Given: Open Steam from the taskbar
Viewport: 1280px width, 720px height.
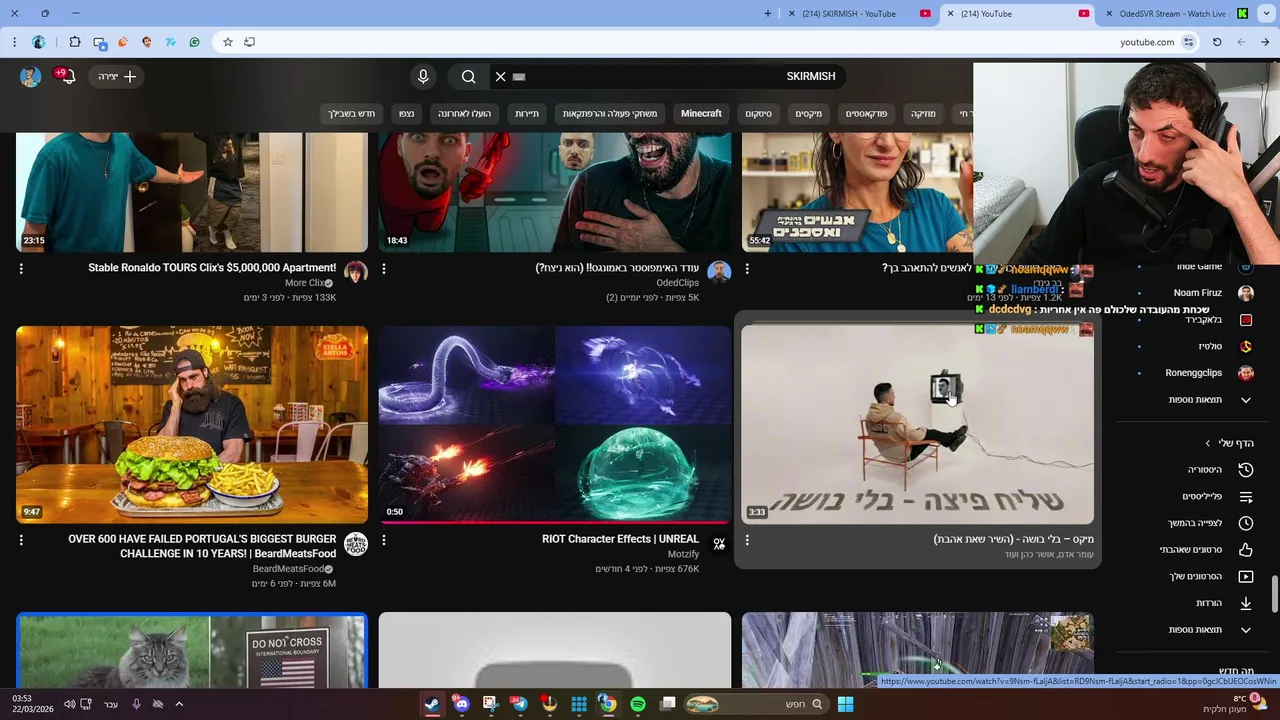Looking at the screenshot, I should pyautogui.click(x=432, y=704).
